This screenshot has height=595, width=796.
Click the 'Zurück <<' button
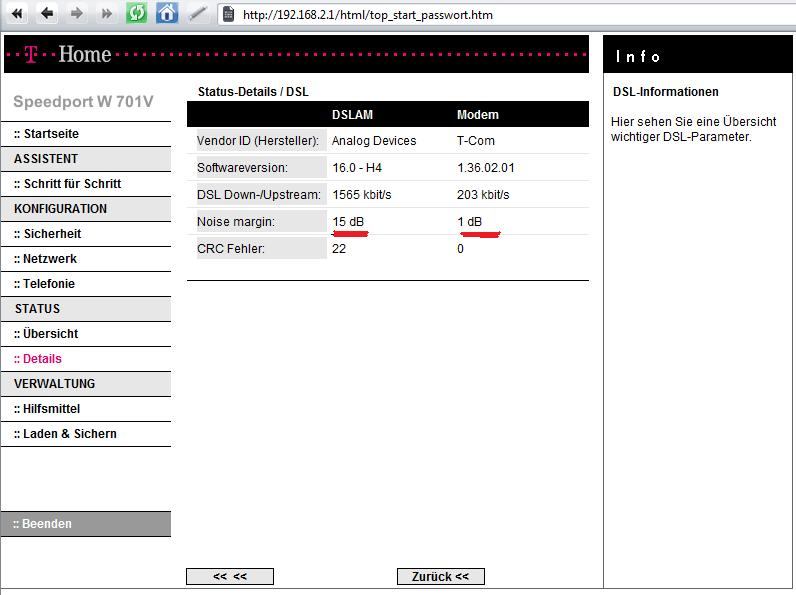tap(441, 577)
